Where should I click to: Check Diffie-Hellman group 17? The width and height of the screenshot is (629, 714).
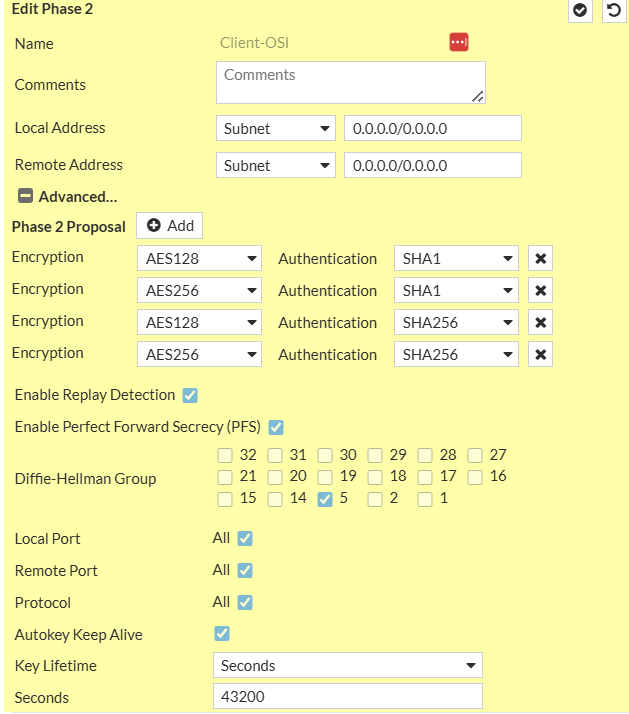point(425,477)
